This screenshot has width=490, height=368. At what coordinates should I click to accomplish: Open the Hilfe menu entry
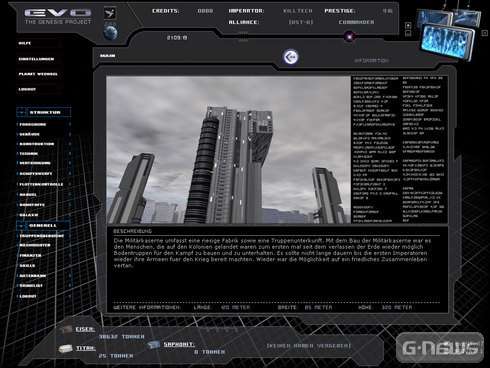click(25, 43)
